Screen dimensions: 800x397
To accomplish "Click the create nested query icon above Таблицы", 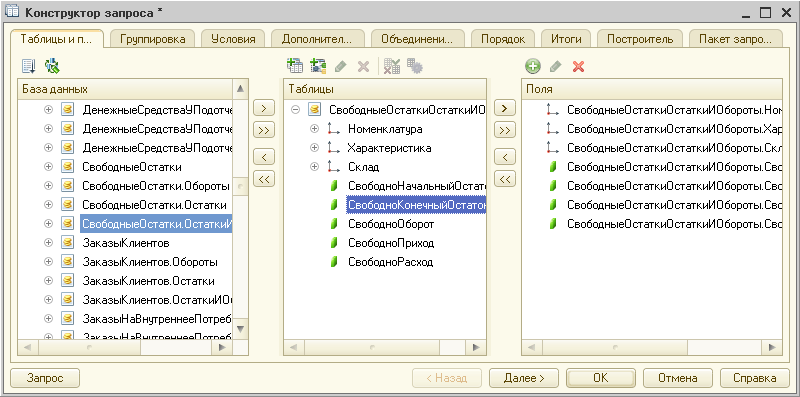I will click(295, 66).
